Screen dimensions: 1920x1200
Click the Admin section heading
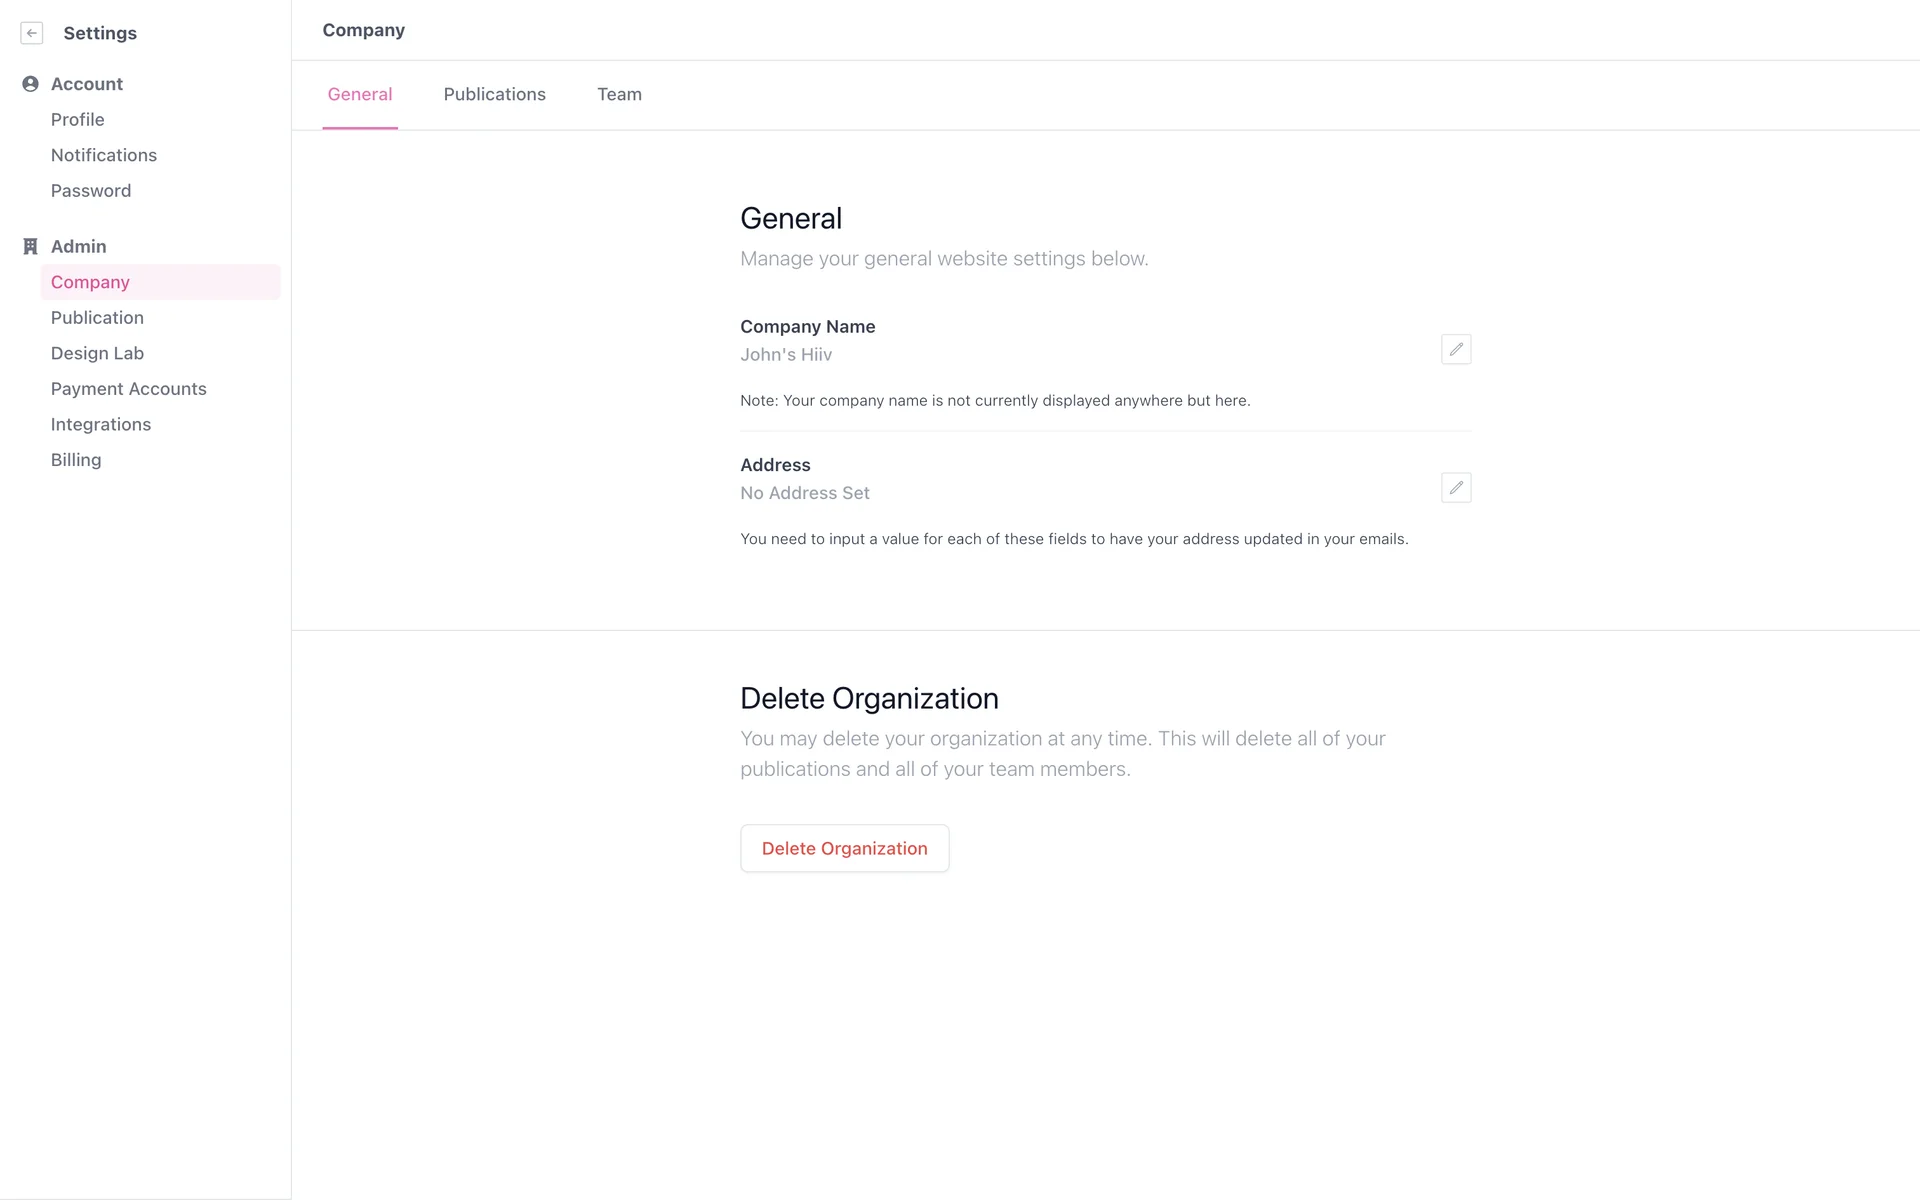79,246
